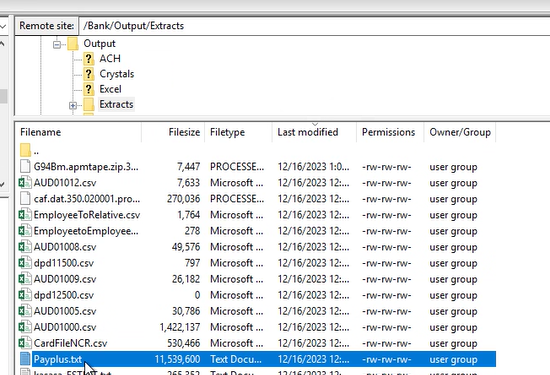Viewport: 550px width, 375px height.
Task: Click the ACH unknown-folder question icon
Action: 88,59
